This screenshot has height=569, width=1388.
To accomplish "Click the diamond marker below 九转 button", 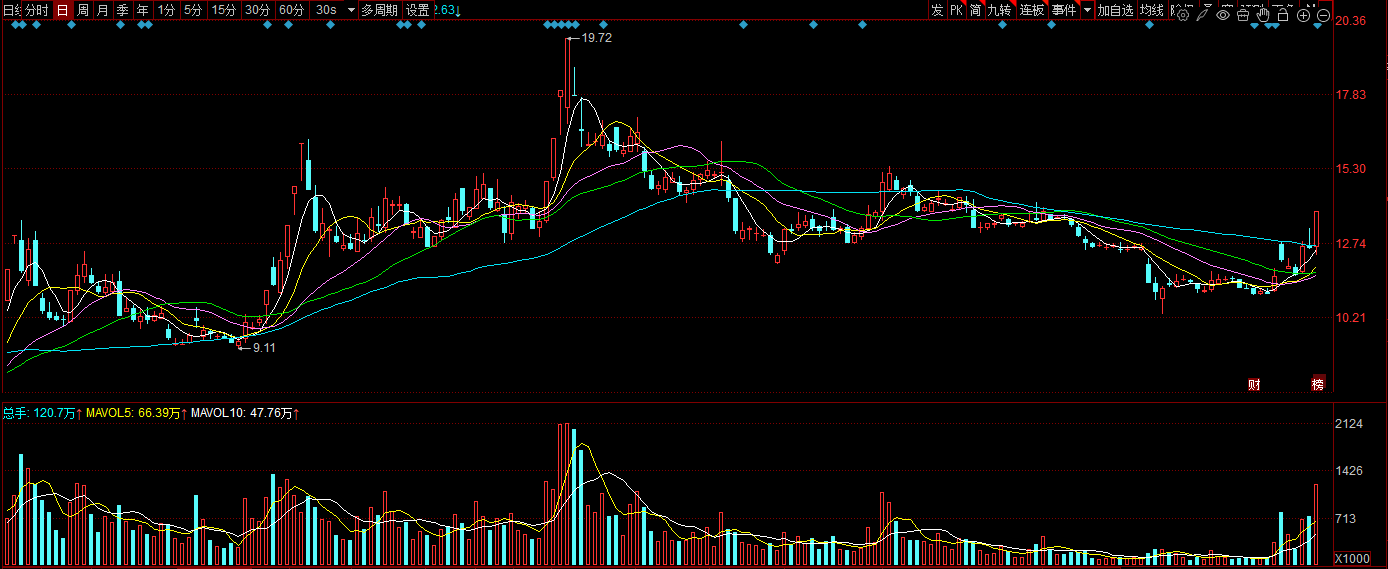I will coord(1002,25).
